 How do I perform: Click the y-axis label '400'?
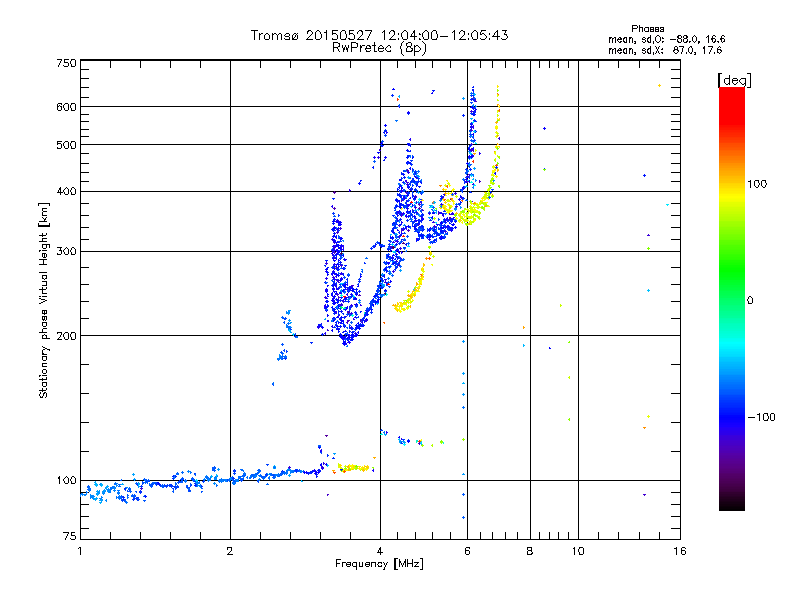[x=66, y=192]
